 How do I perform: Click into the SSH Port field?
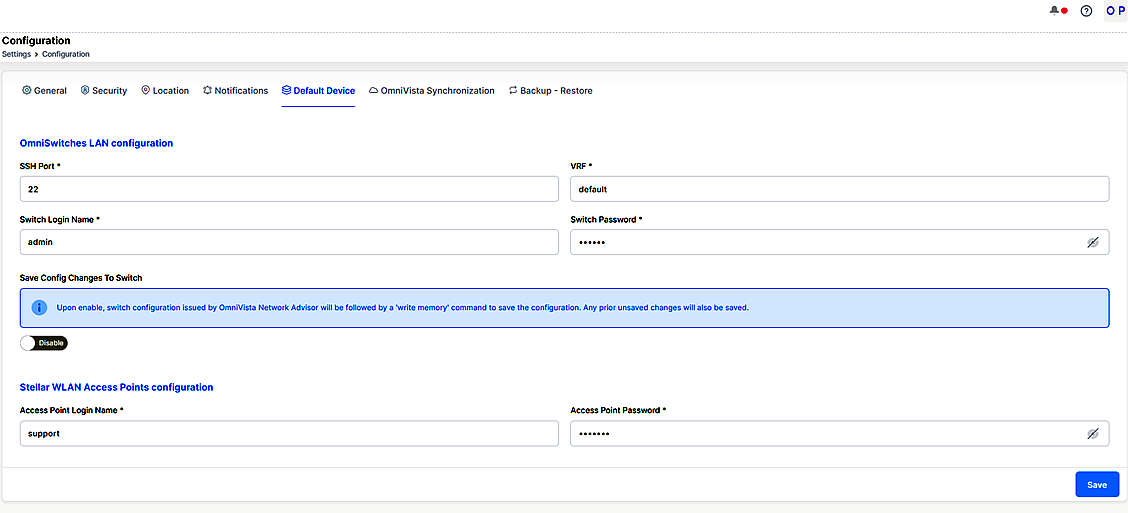point(289,189)
